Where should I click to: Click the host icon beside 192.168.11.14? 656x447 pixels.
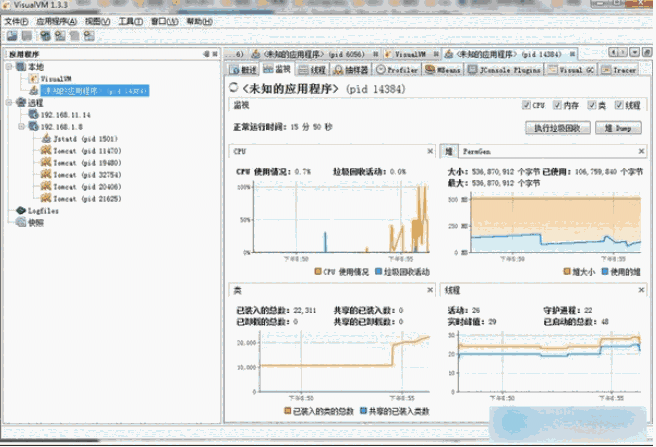[33, 114]
